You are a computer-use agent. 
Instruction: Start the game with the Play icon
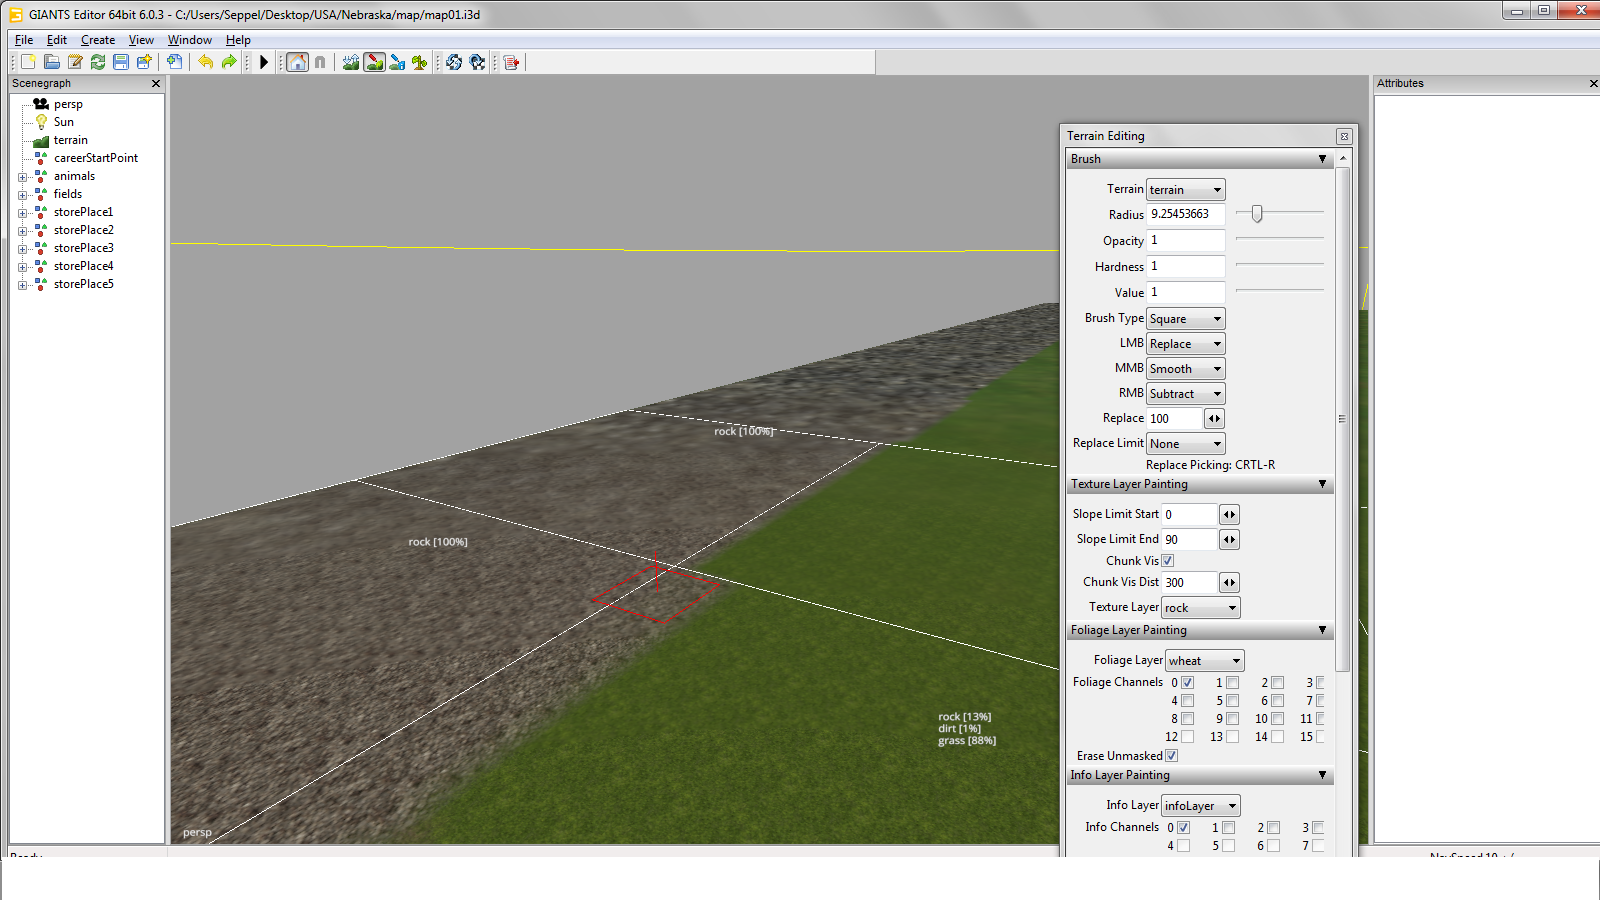(x=264, y=62)
